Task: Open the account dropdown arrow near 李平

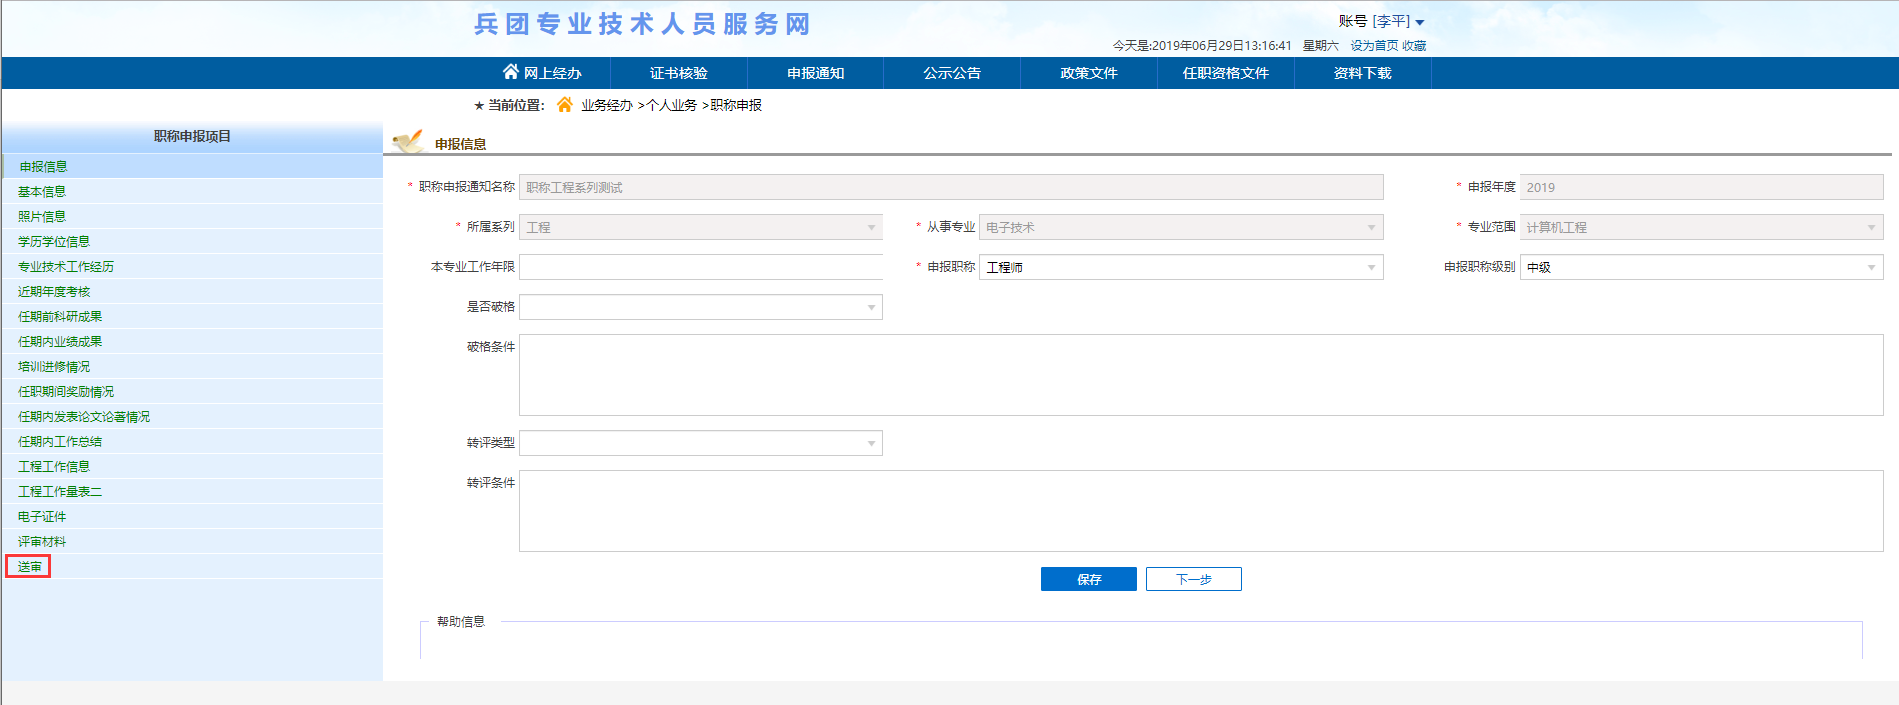Action: [1420, 22]
